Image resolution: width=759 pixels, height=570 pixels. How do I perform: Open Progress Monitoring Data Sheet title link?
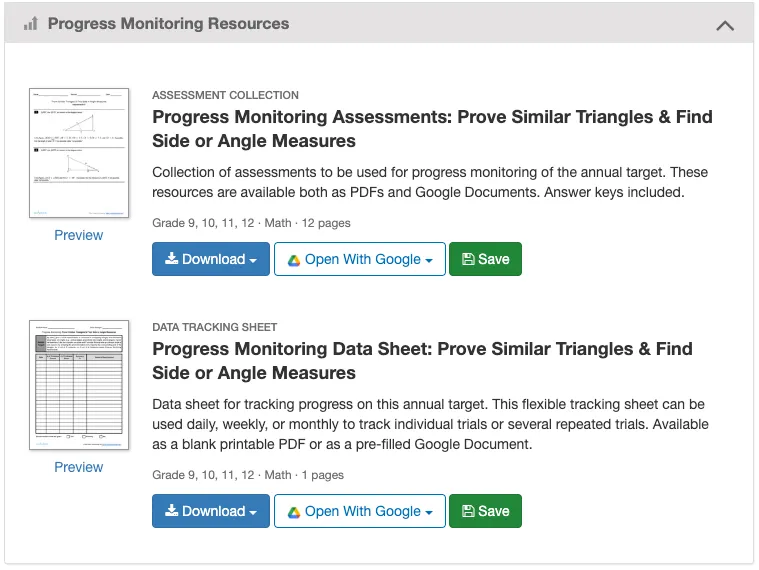422,361
